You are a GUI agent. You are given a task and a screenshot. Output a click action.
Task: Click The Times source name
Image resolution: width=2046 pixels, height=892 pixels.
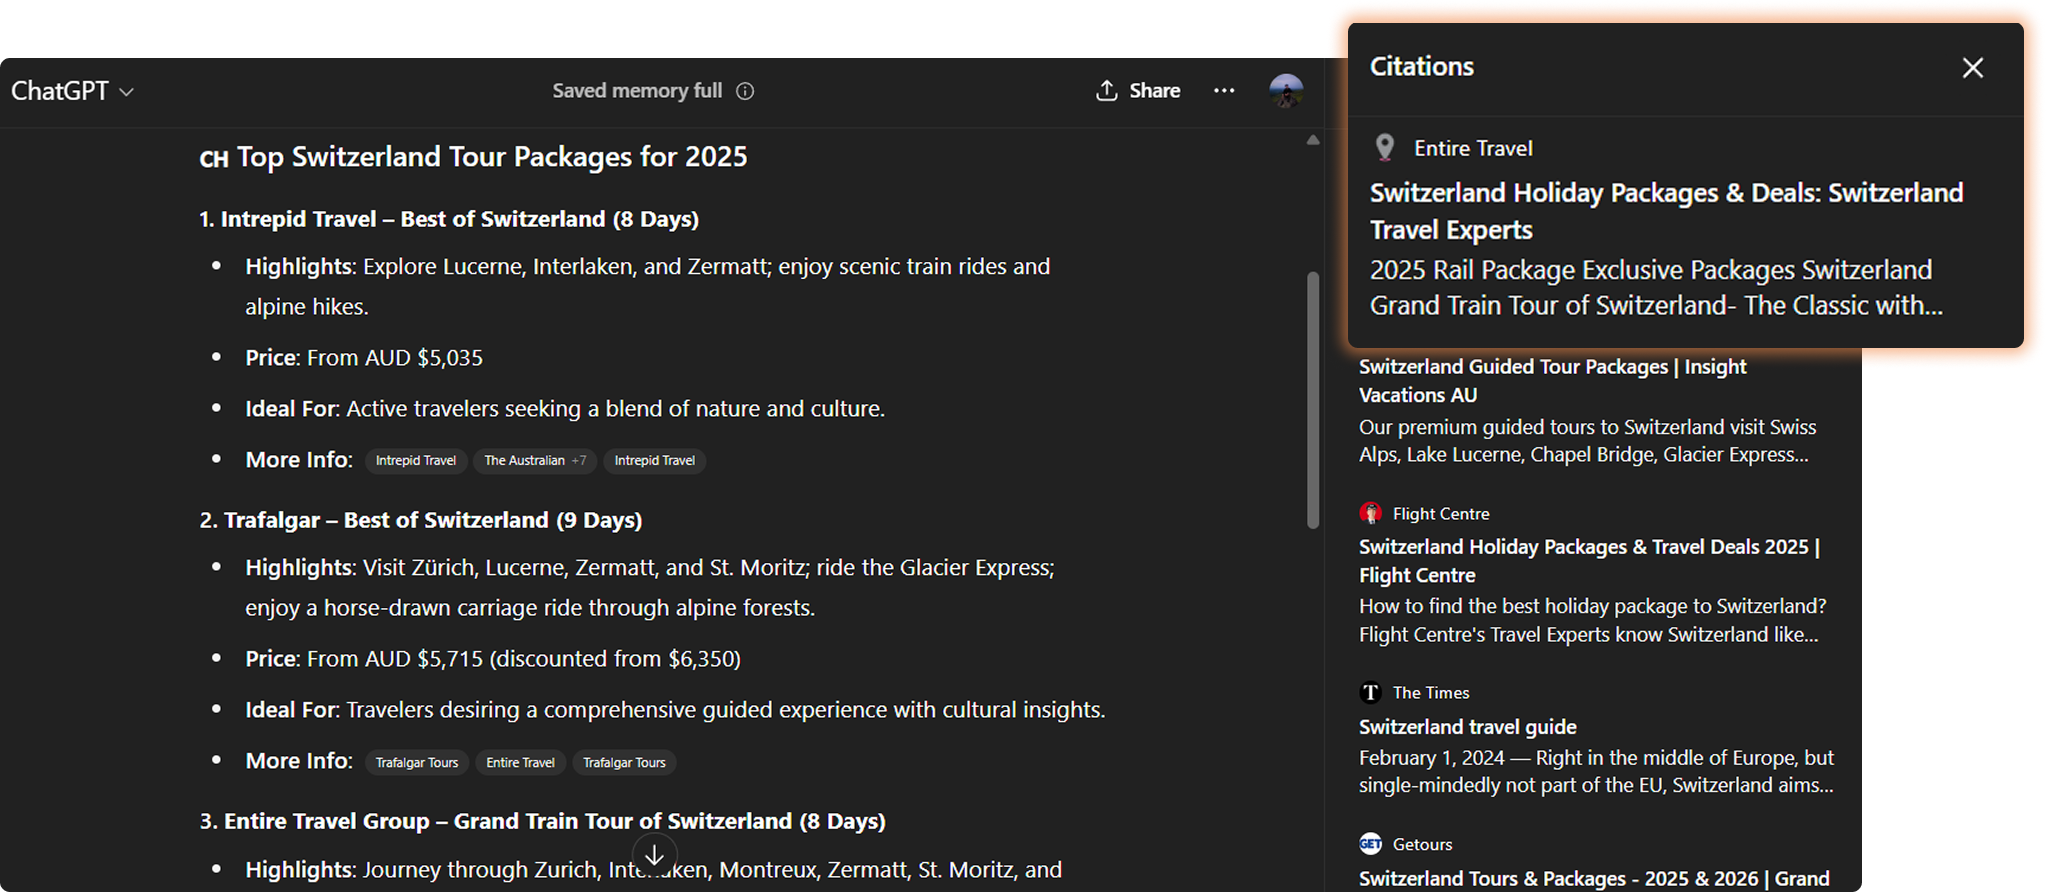[1431, 693]
